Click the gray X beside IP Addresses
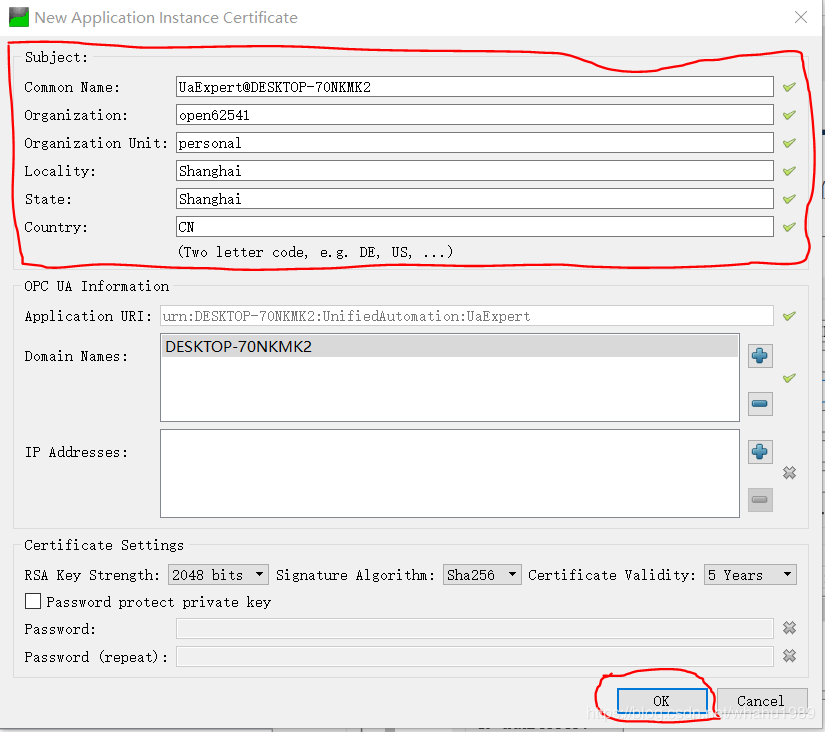This screenshot has width=825, height=732. click(x=789, y=473)
